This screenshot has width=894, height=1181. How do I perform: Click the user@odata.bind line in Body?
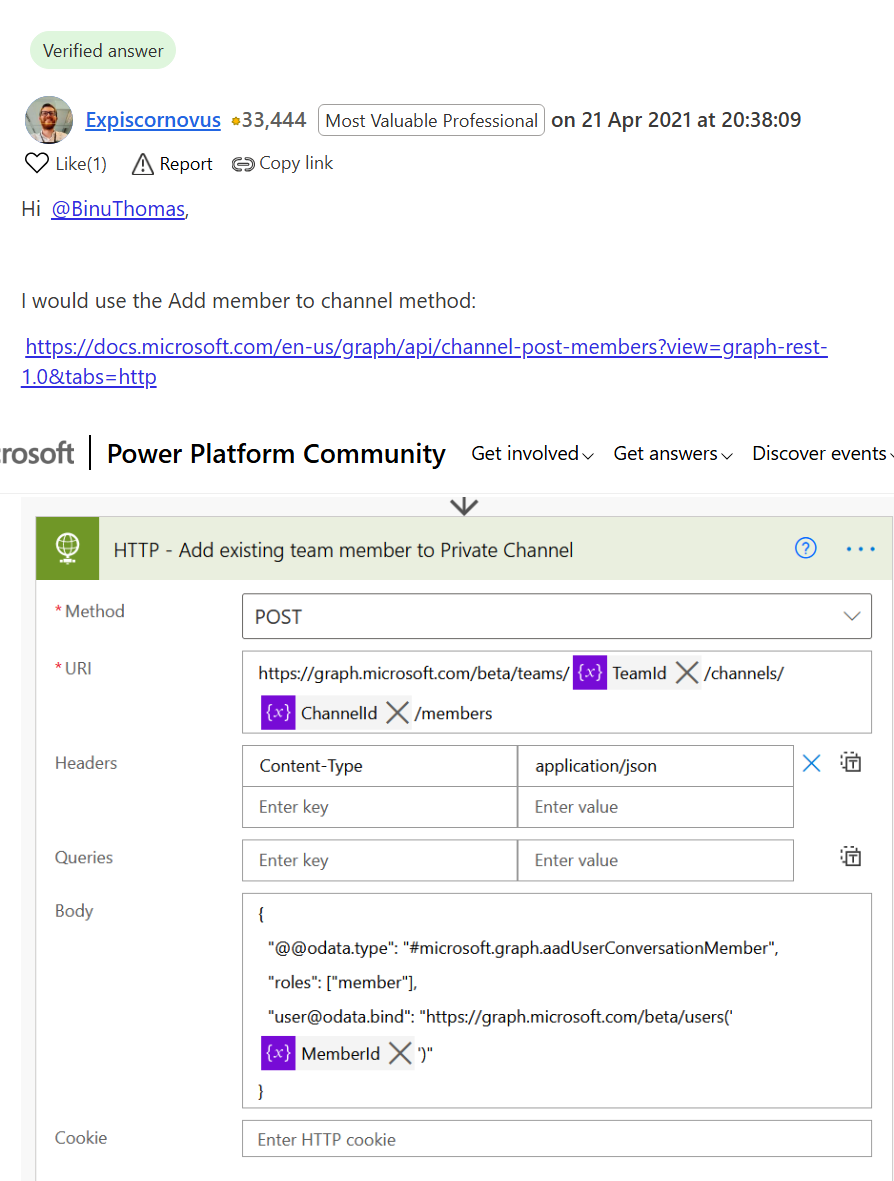pos(500,1017)
